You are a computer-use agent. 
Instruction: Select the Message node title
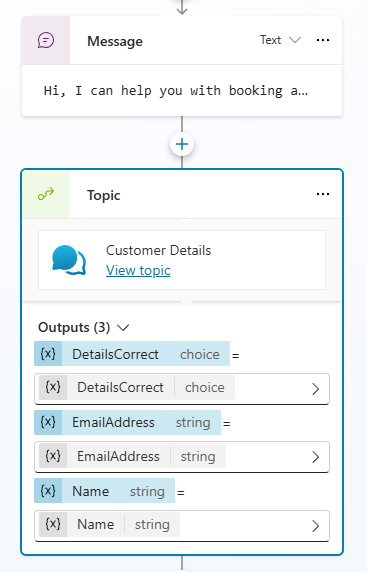(115, 41)
